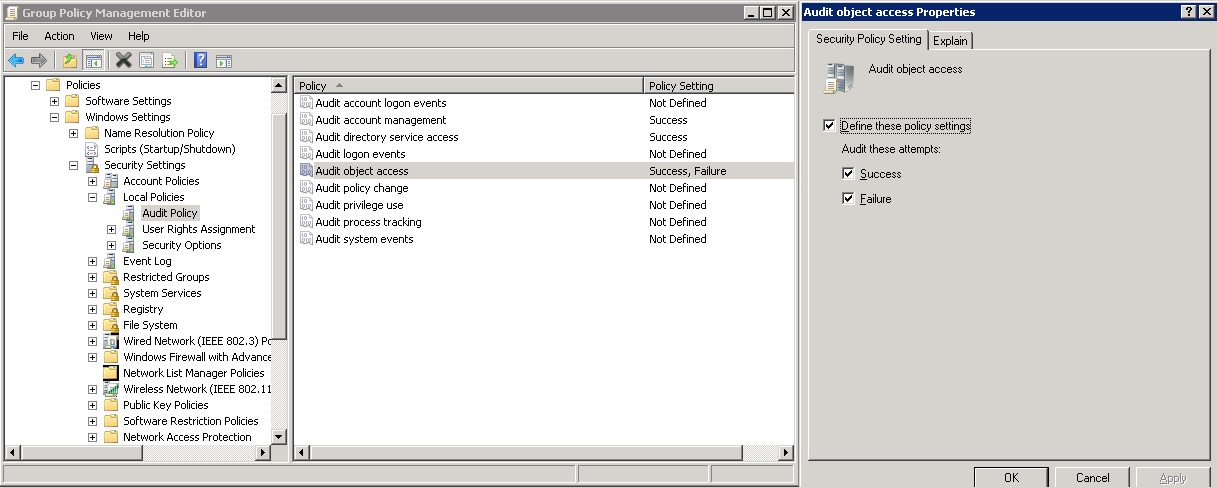Switch to the Explain tab
Screen dimensions: 1218x488
click(951, 41)
